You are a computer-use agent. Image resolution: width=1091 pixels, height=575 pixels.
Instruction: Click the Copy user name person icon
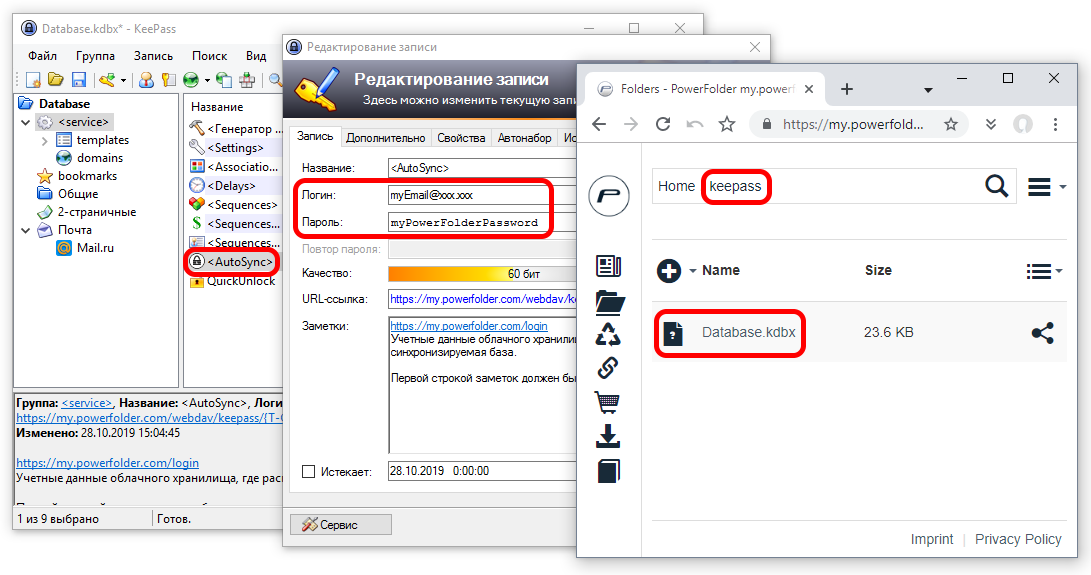tap(146, 80)
